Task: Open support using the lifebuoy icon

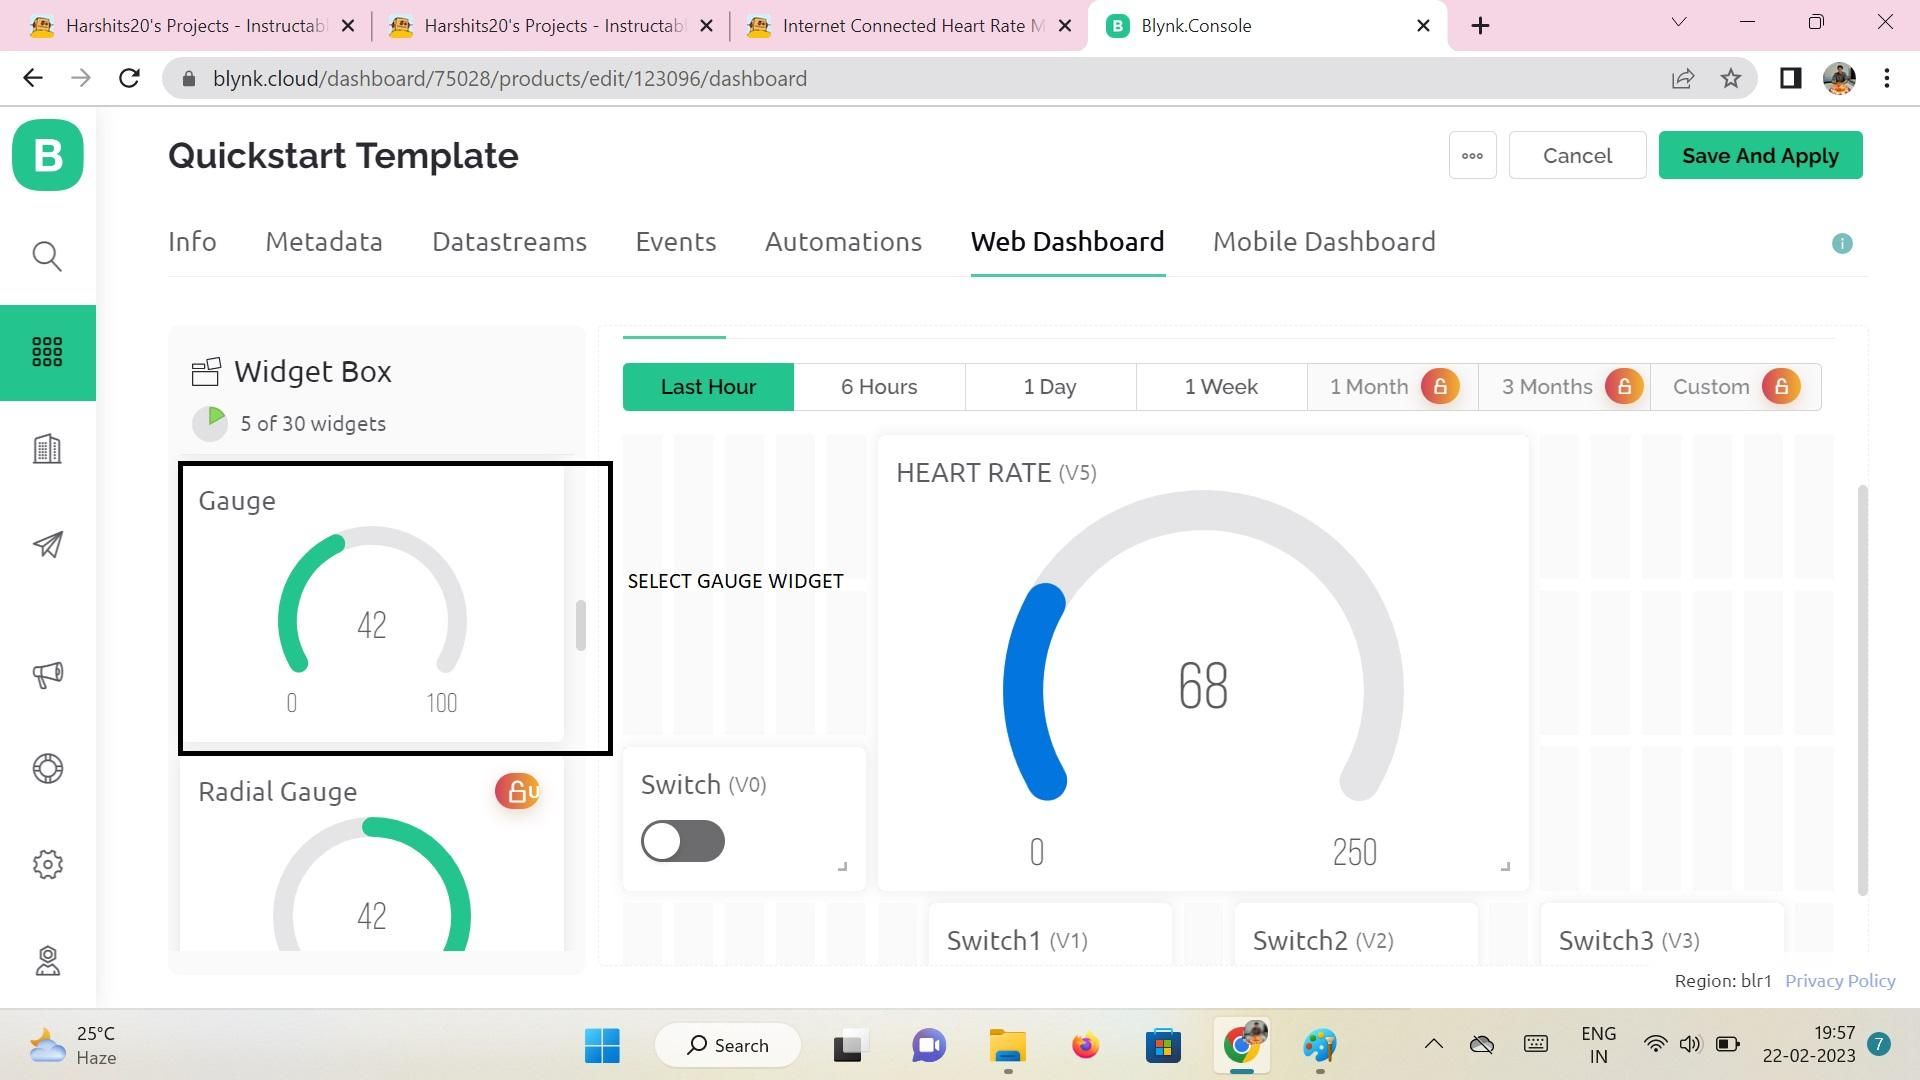Action: pos(47,768)
